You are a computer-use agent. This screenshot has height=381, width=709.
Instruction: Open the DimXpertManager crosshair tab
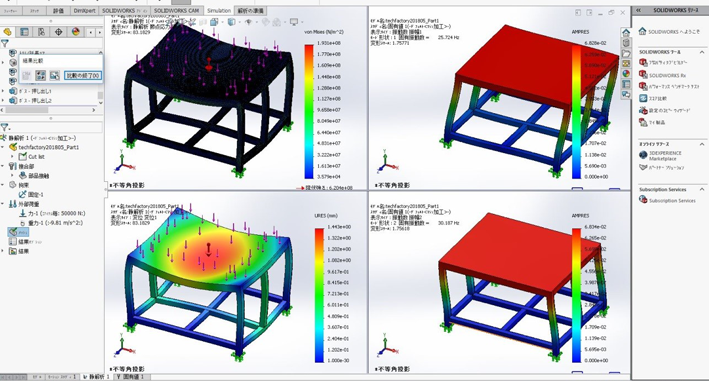58,32
